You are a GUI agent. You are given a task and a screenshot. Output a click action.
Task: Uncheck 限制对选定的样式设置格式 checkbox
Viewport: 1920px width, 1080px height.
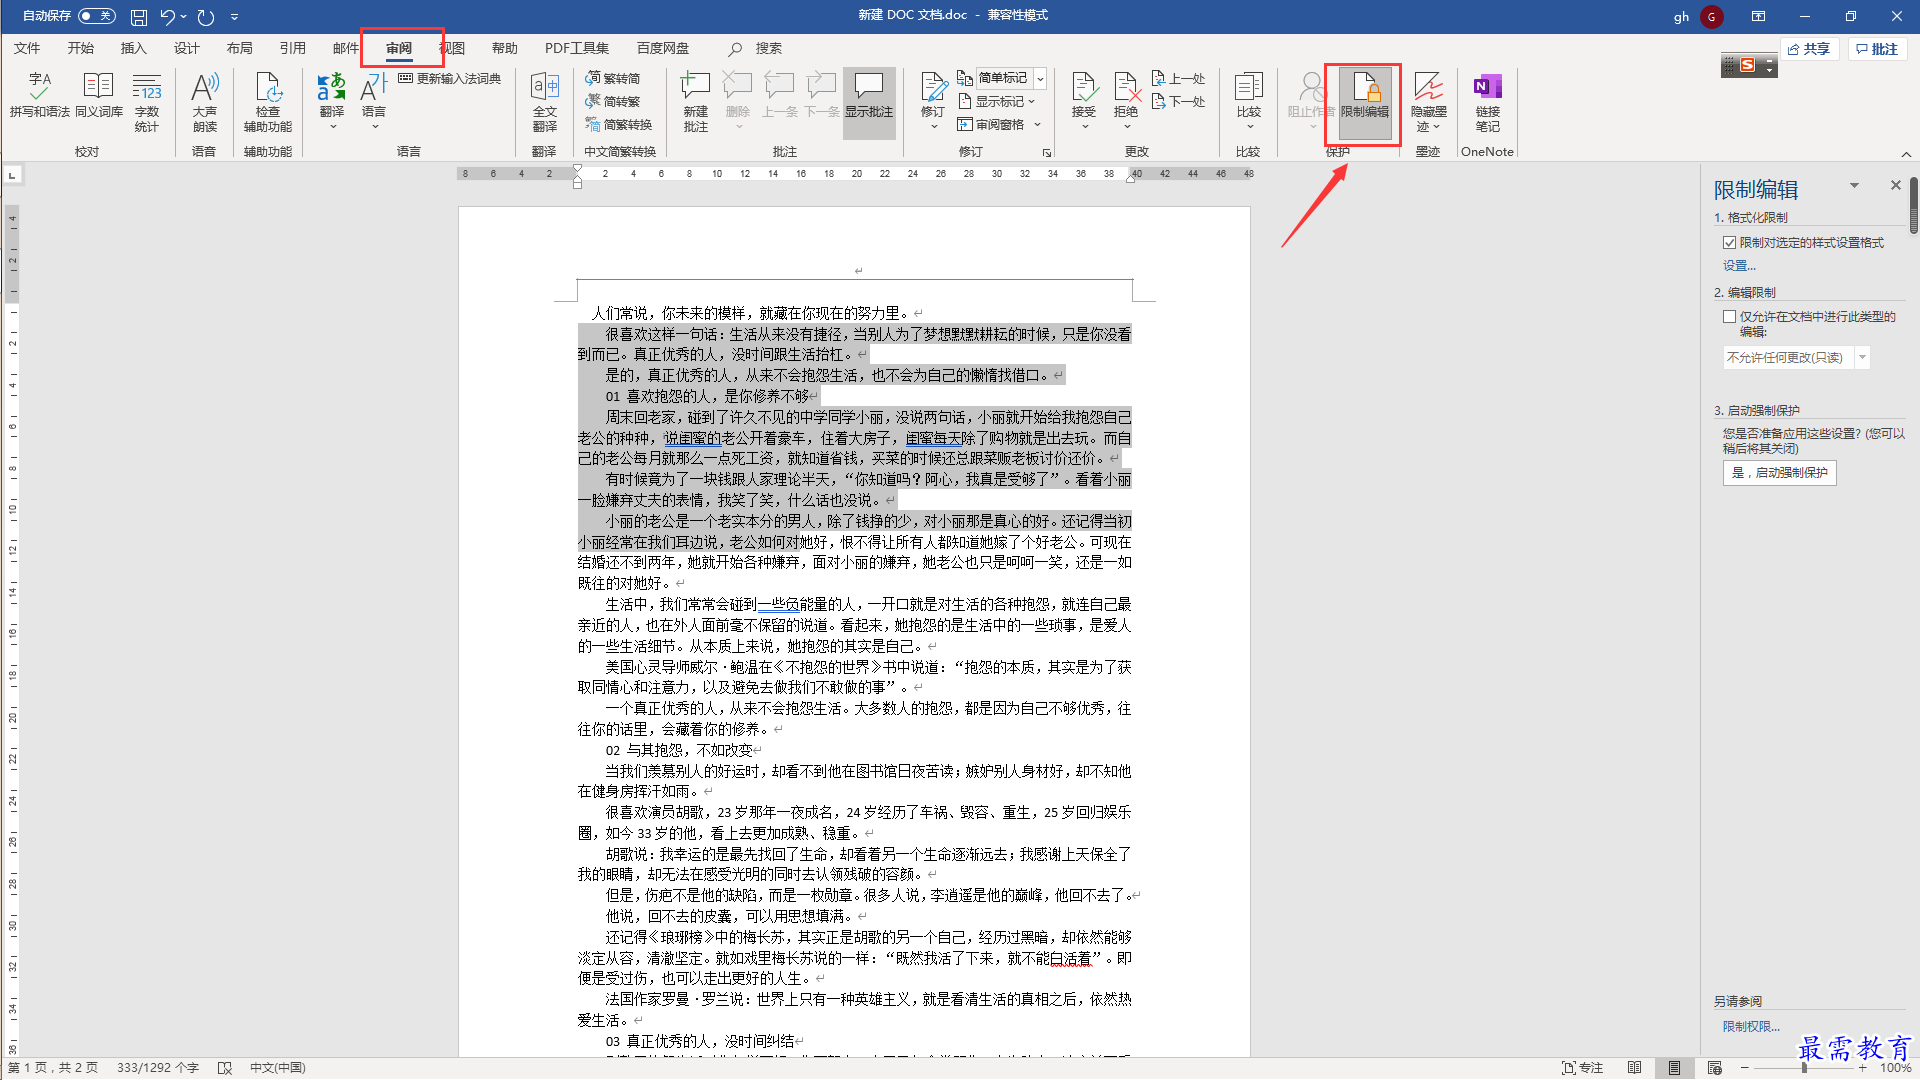click(1729, 242)
